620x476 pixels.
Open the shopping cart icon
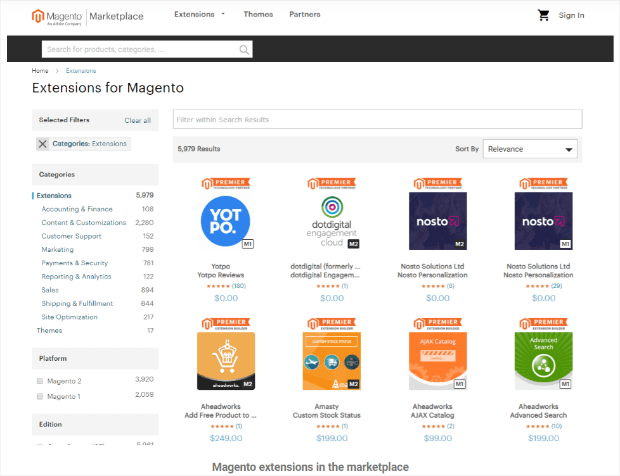click(544, 15)
